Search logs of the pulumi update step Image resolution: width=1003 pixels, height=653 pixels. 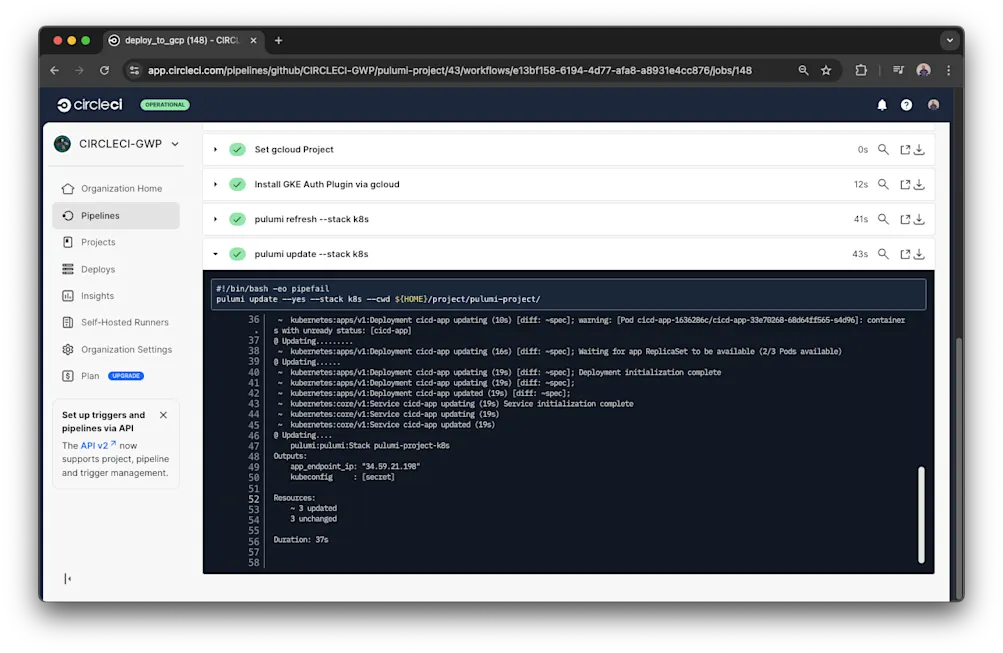coord(883,254)
